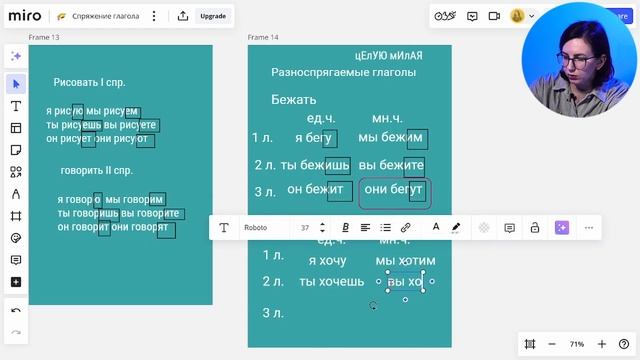Screen dimensions: 640x360
Task: Select the они бегут rounded box
Action: click(395, 193)
